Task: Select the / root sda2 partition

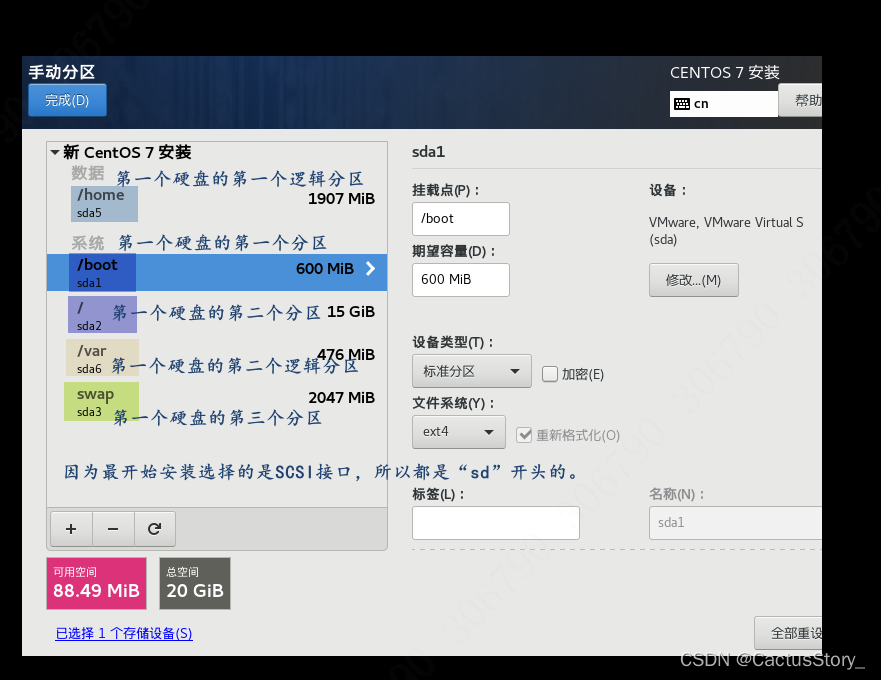Action: [x=217, y=315]
